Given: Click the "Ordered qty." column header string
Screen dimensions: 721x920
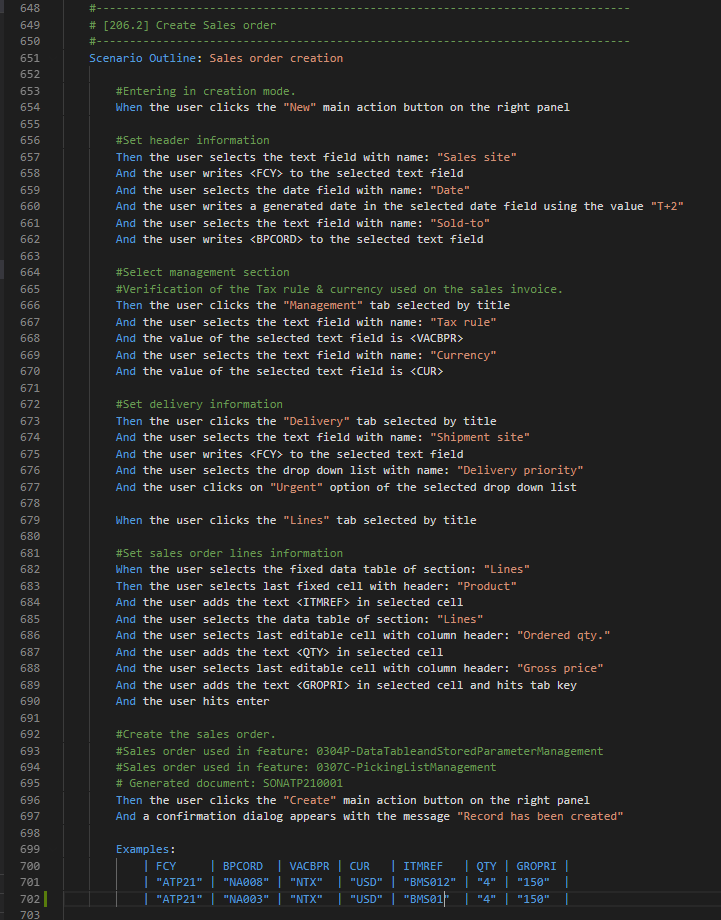Looking at the screenshot, I should coord(564,635).
